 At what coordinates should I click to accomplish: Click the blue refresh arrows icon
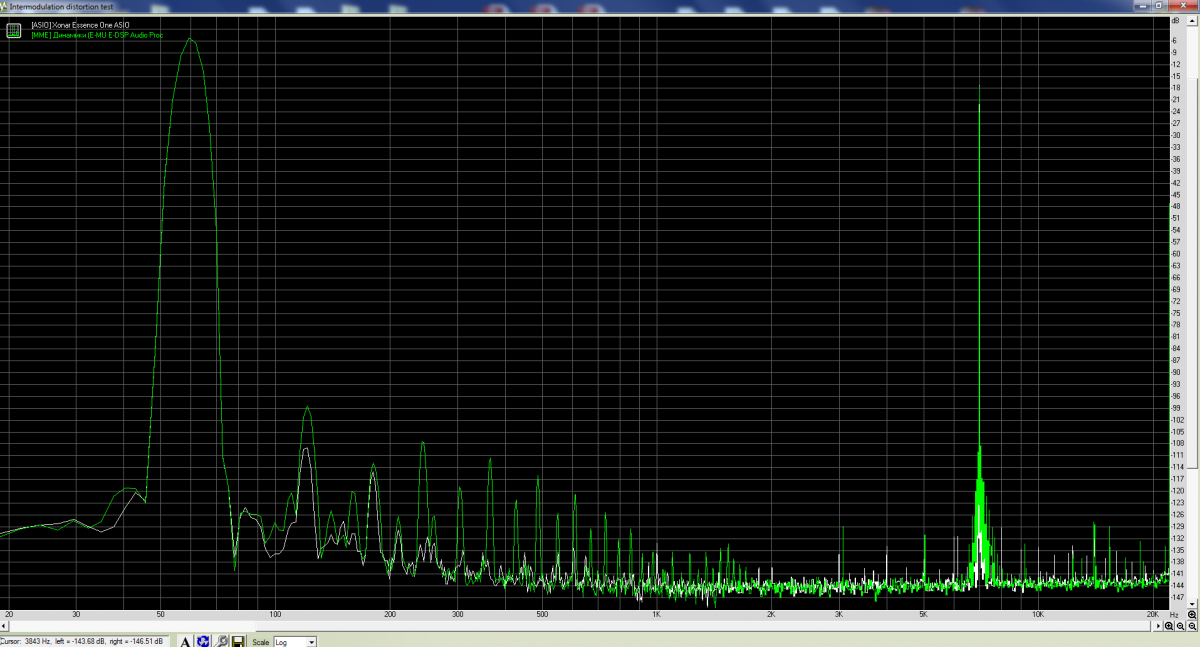[x=203, y=641]
